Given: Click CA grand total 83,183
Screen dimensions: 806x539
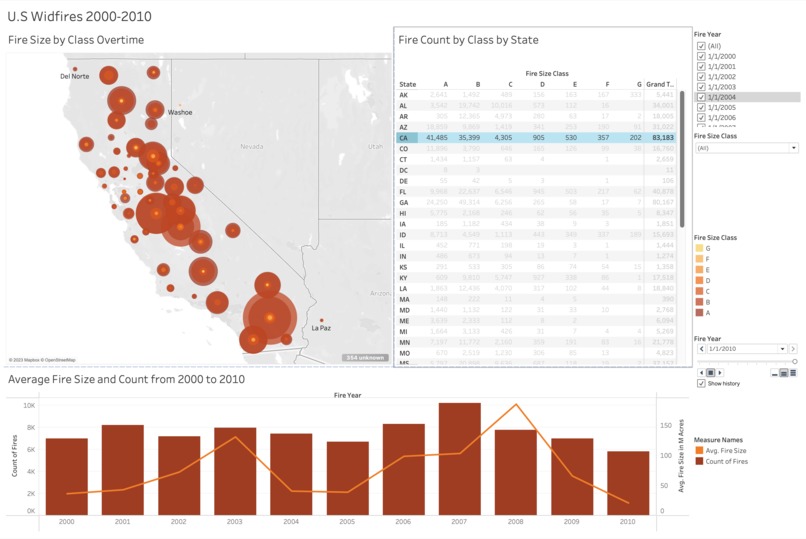Looking at the screenshot, I should (x=663, y=138).
